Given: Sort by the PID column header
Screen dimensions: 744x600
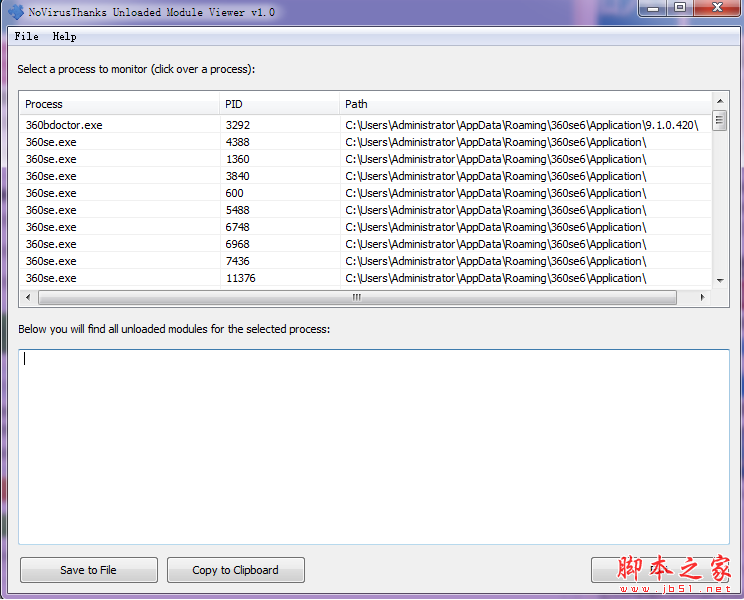Looking at the screenshot, I should point(279,104).
